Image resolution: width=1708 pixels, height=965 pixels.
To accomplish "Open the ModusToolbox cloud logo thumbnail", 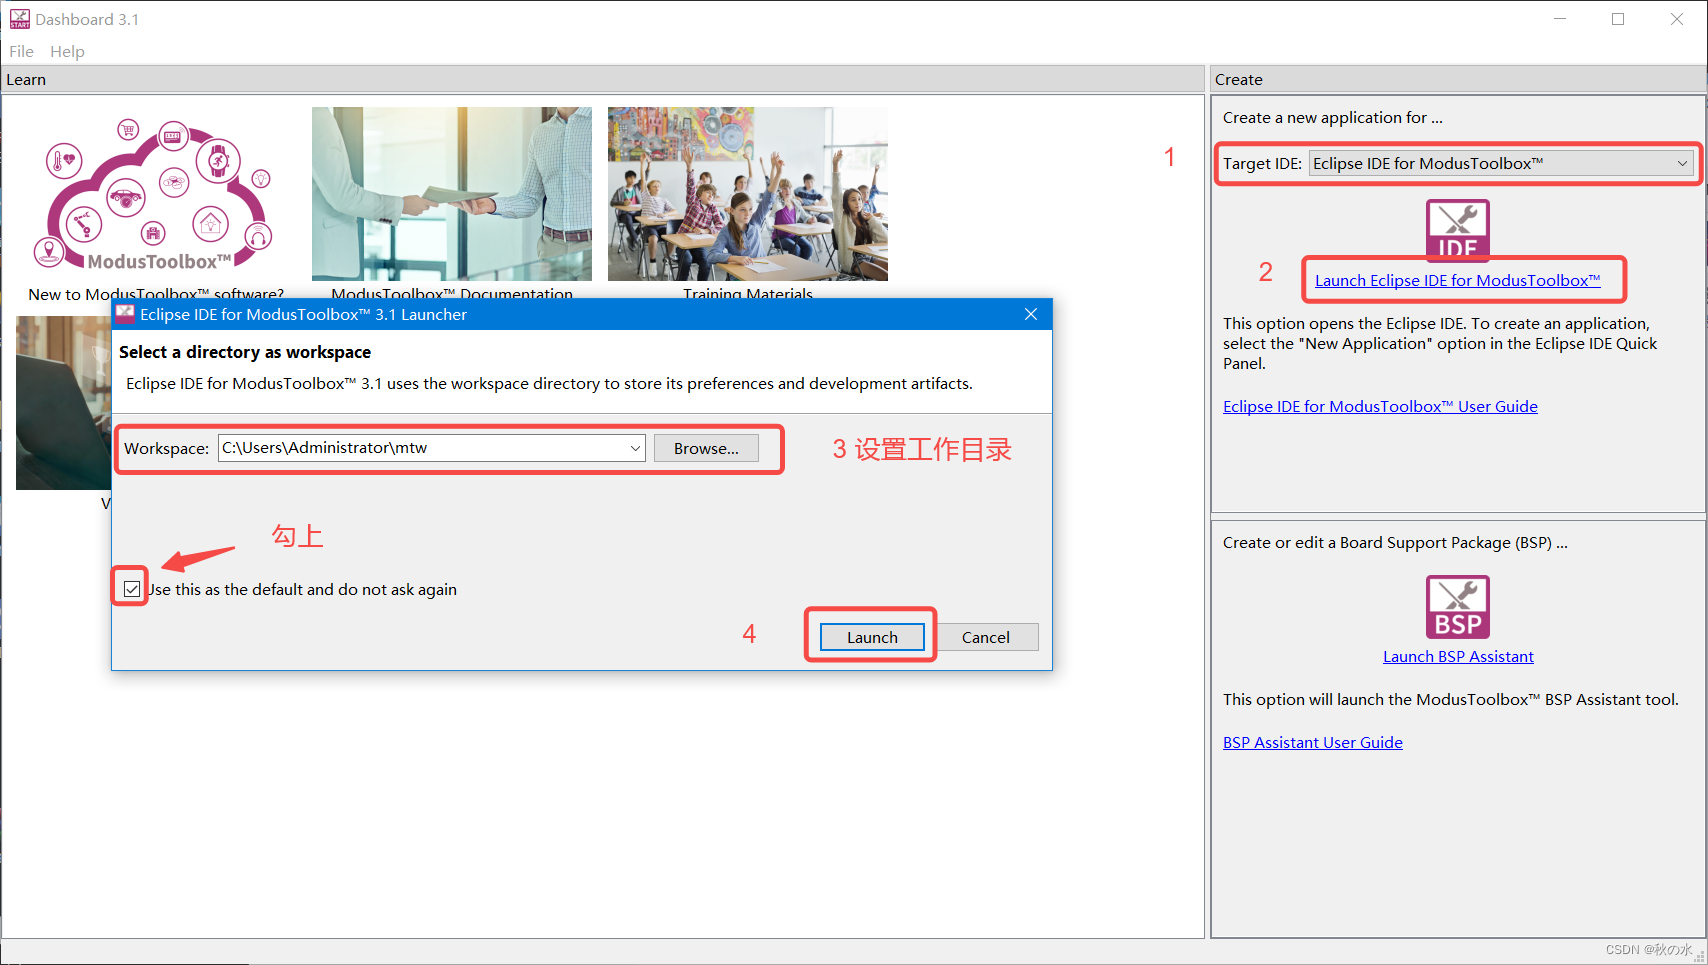I will point(156,194).
